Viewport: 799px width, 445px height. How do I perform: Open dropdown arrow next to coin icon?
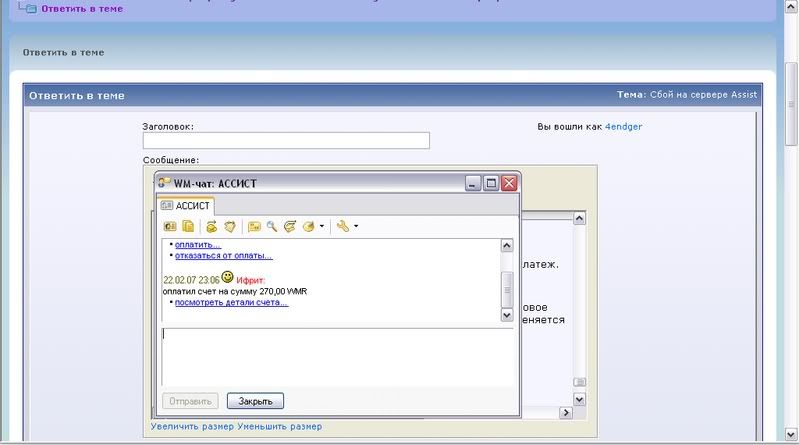[x=322, y=226]
